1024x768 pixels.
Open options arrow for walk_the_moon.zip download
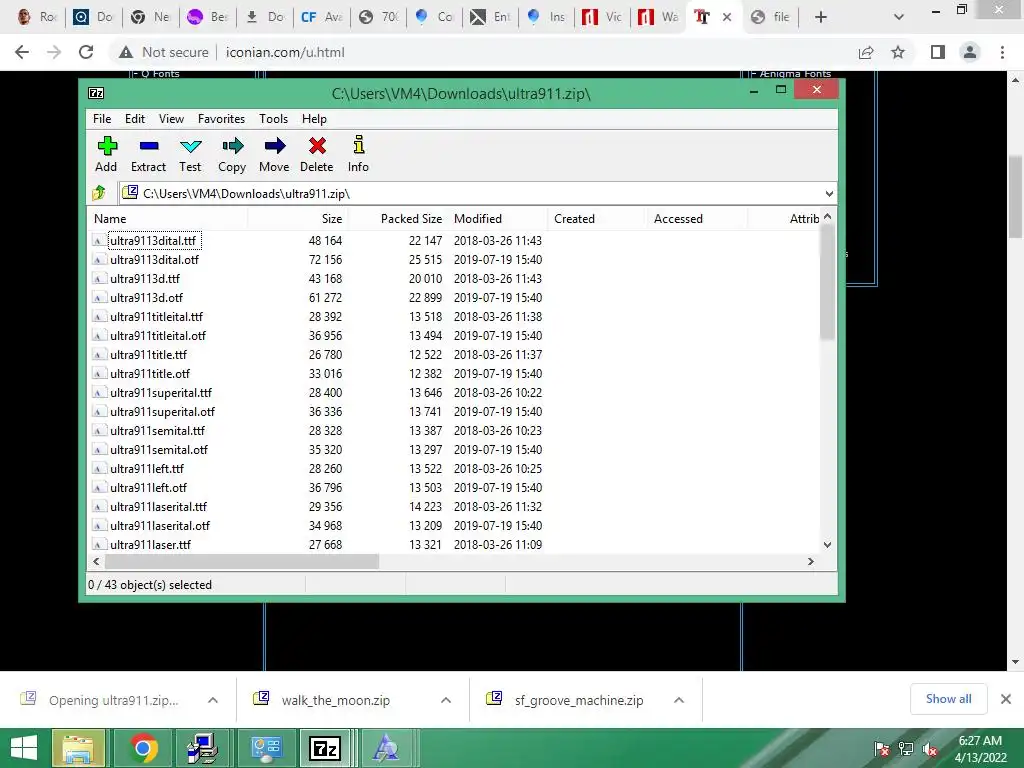click(446, 700)
